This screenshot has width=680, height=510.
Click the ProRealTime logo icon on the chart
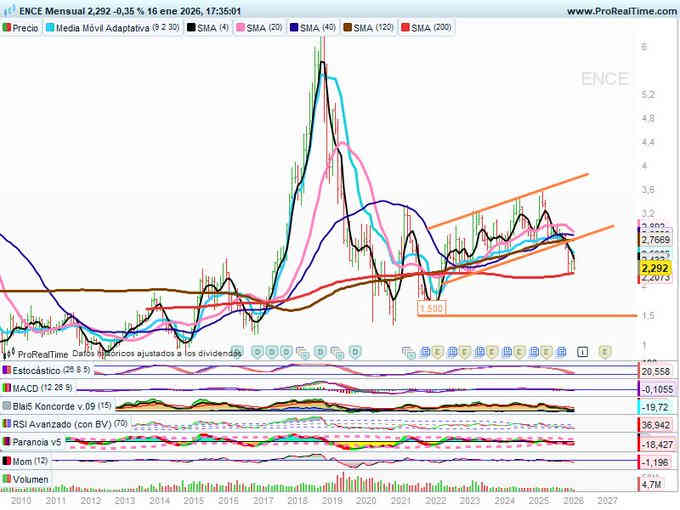[10, 354]
